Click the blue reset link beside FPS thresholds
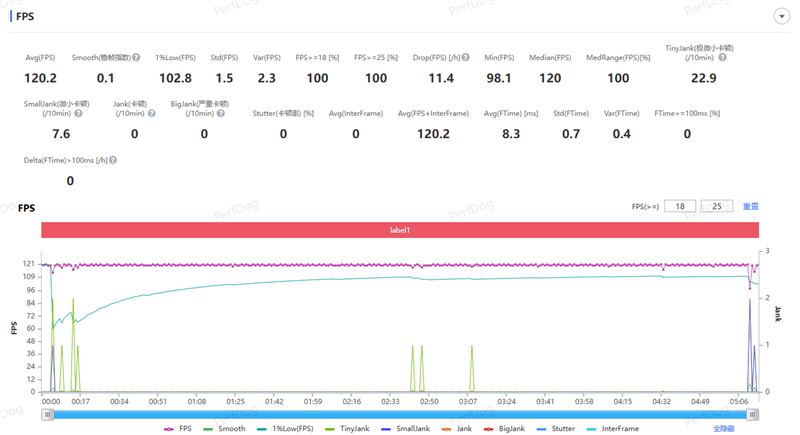 point(750,206)
